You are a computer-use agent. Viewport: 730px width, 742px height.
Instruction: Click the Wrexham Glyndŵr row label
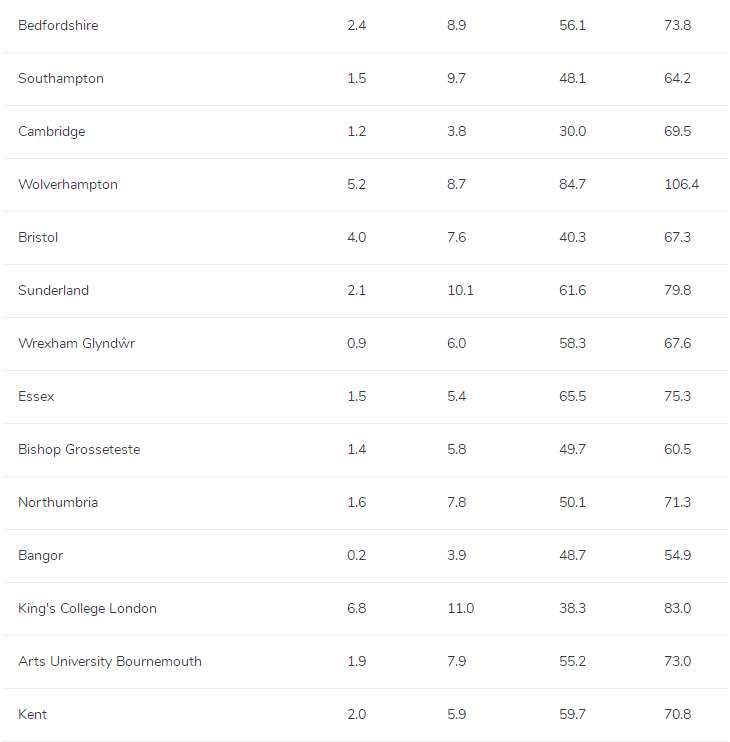[77, 343]
